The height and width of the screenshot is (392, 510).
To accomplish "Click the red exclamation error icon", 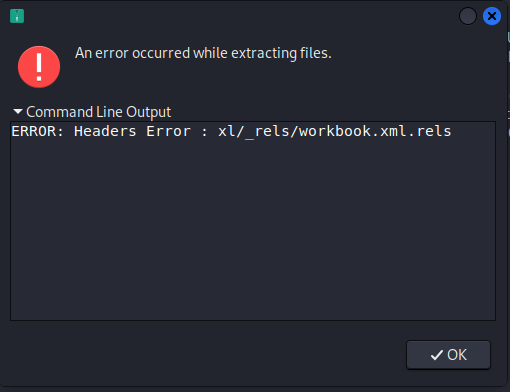I will pyautogui.click(x=39, y=67).
